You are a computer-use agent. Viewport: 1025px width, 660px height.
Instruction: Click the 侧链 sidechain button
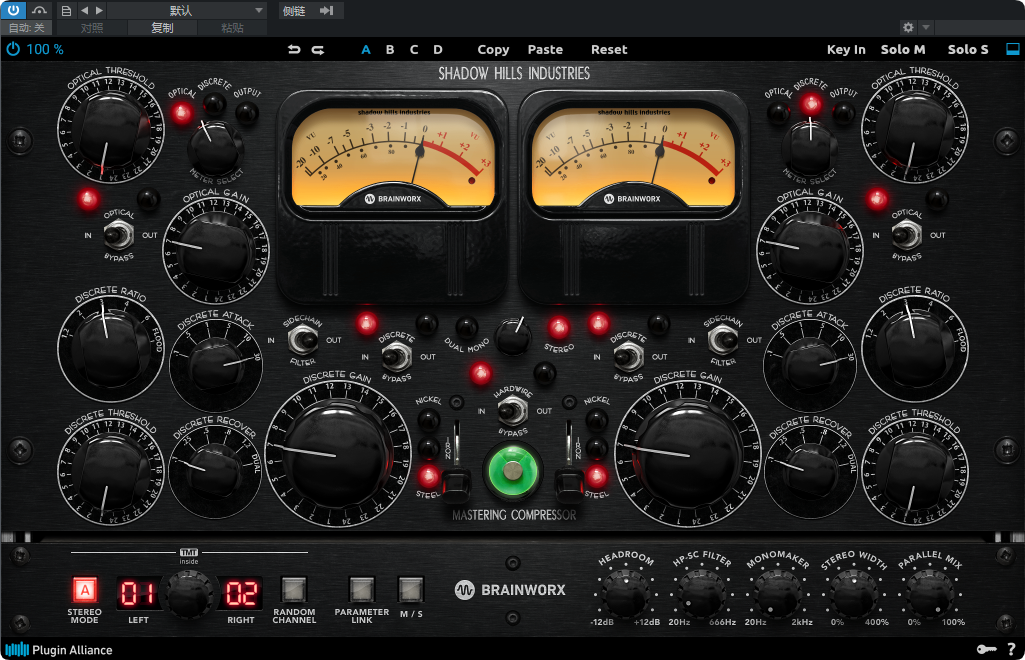pyautogui.click(x=294, y=10)
